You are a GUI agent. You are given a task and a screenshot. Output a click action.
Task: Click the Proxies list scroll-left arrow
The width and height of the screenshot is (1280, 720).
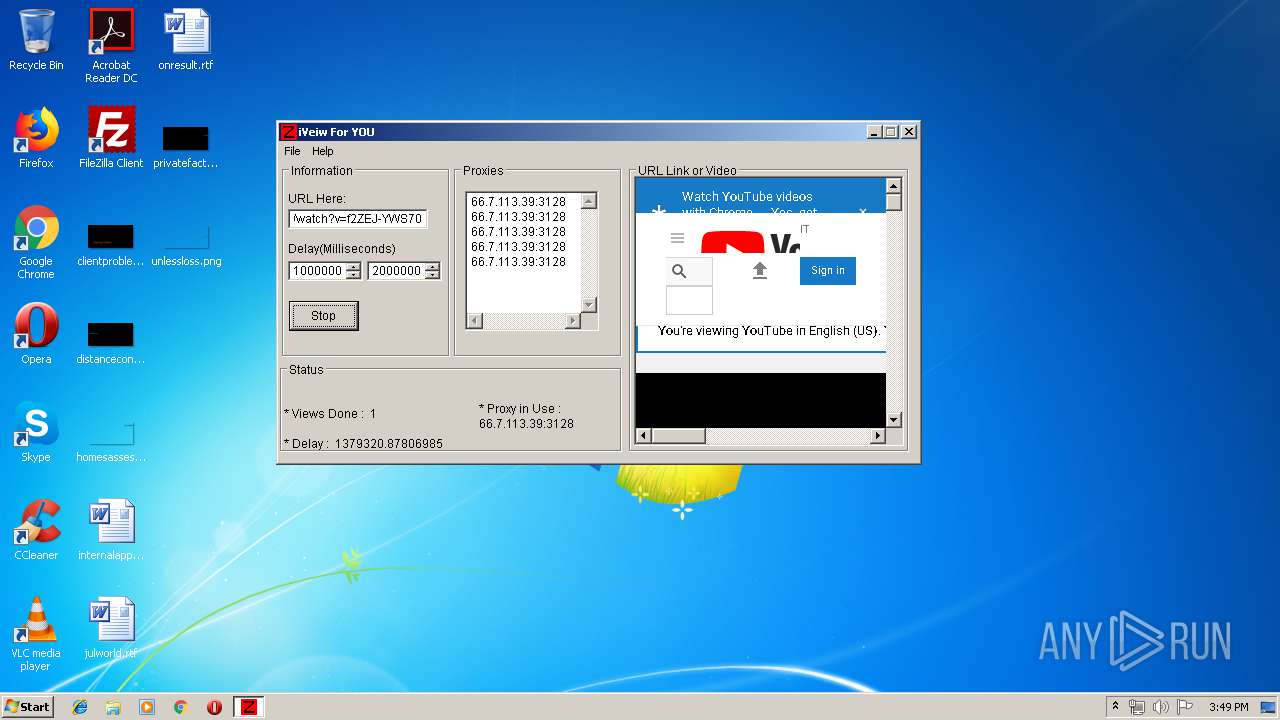coord(474,321)
